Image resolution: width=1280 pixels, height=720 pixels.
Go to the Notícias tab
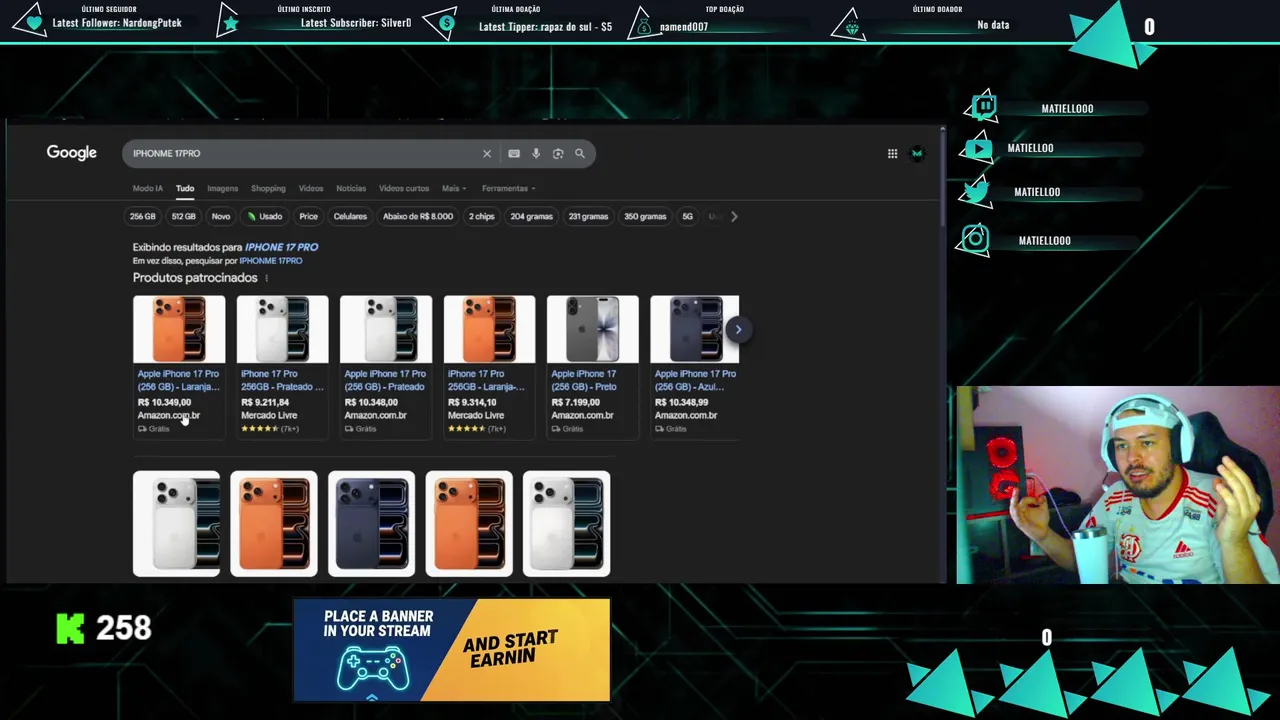(x=351, y=188)
